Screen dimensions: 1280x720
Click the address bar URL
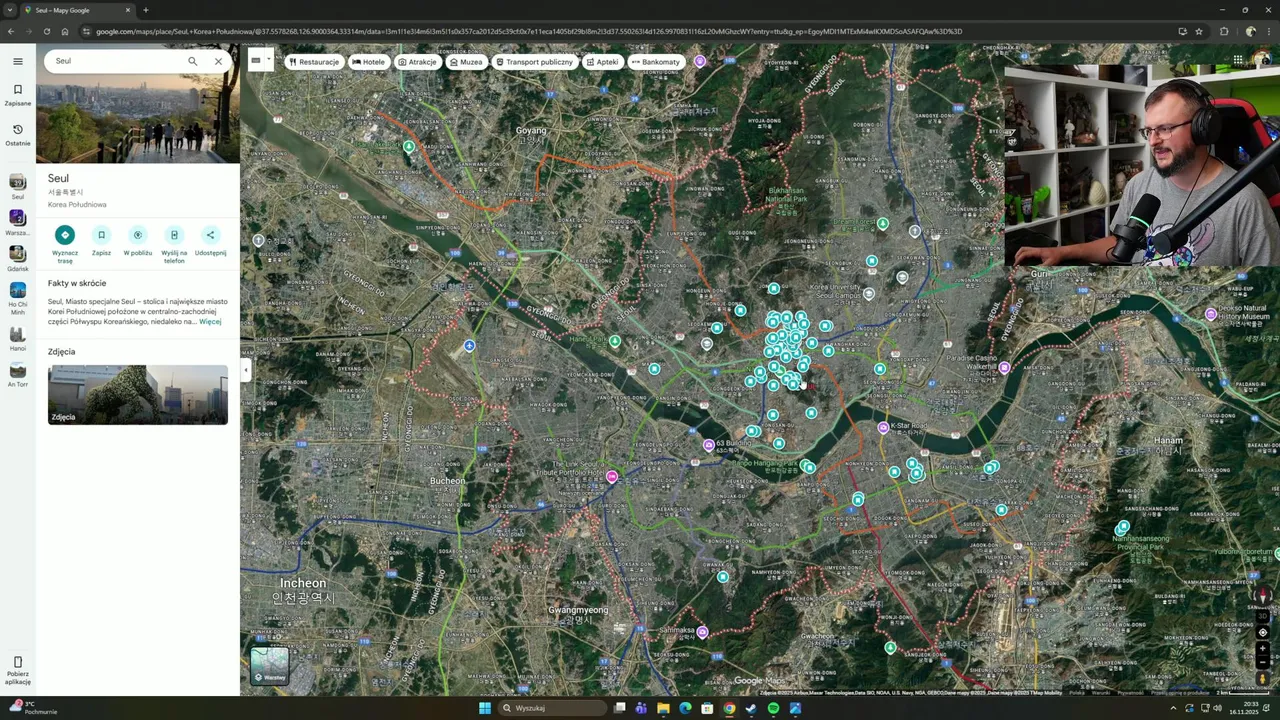(x=529, y=31)
